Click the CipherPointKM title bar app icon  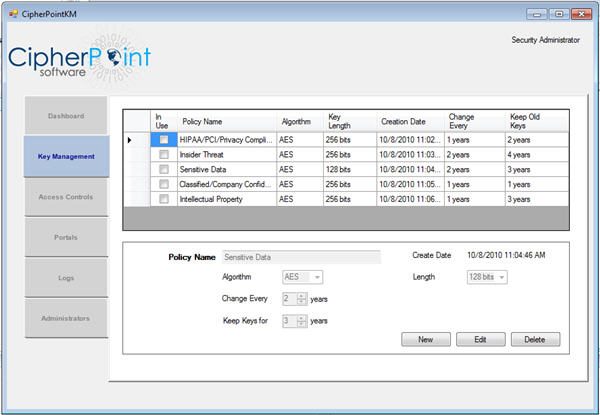13,14
